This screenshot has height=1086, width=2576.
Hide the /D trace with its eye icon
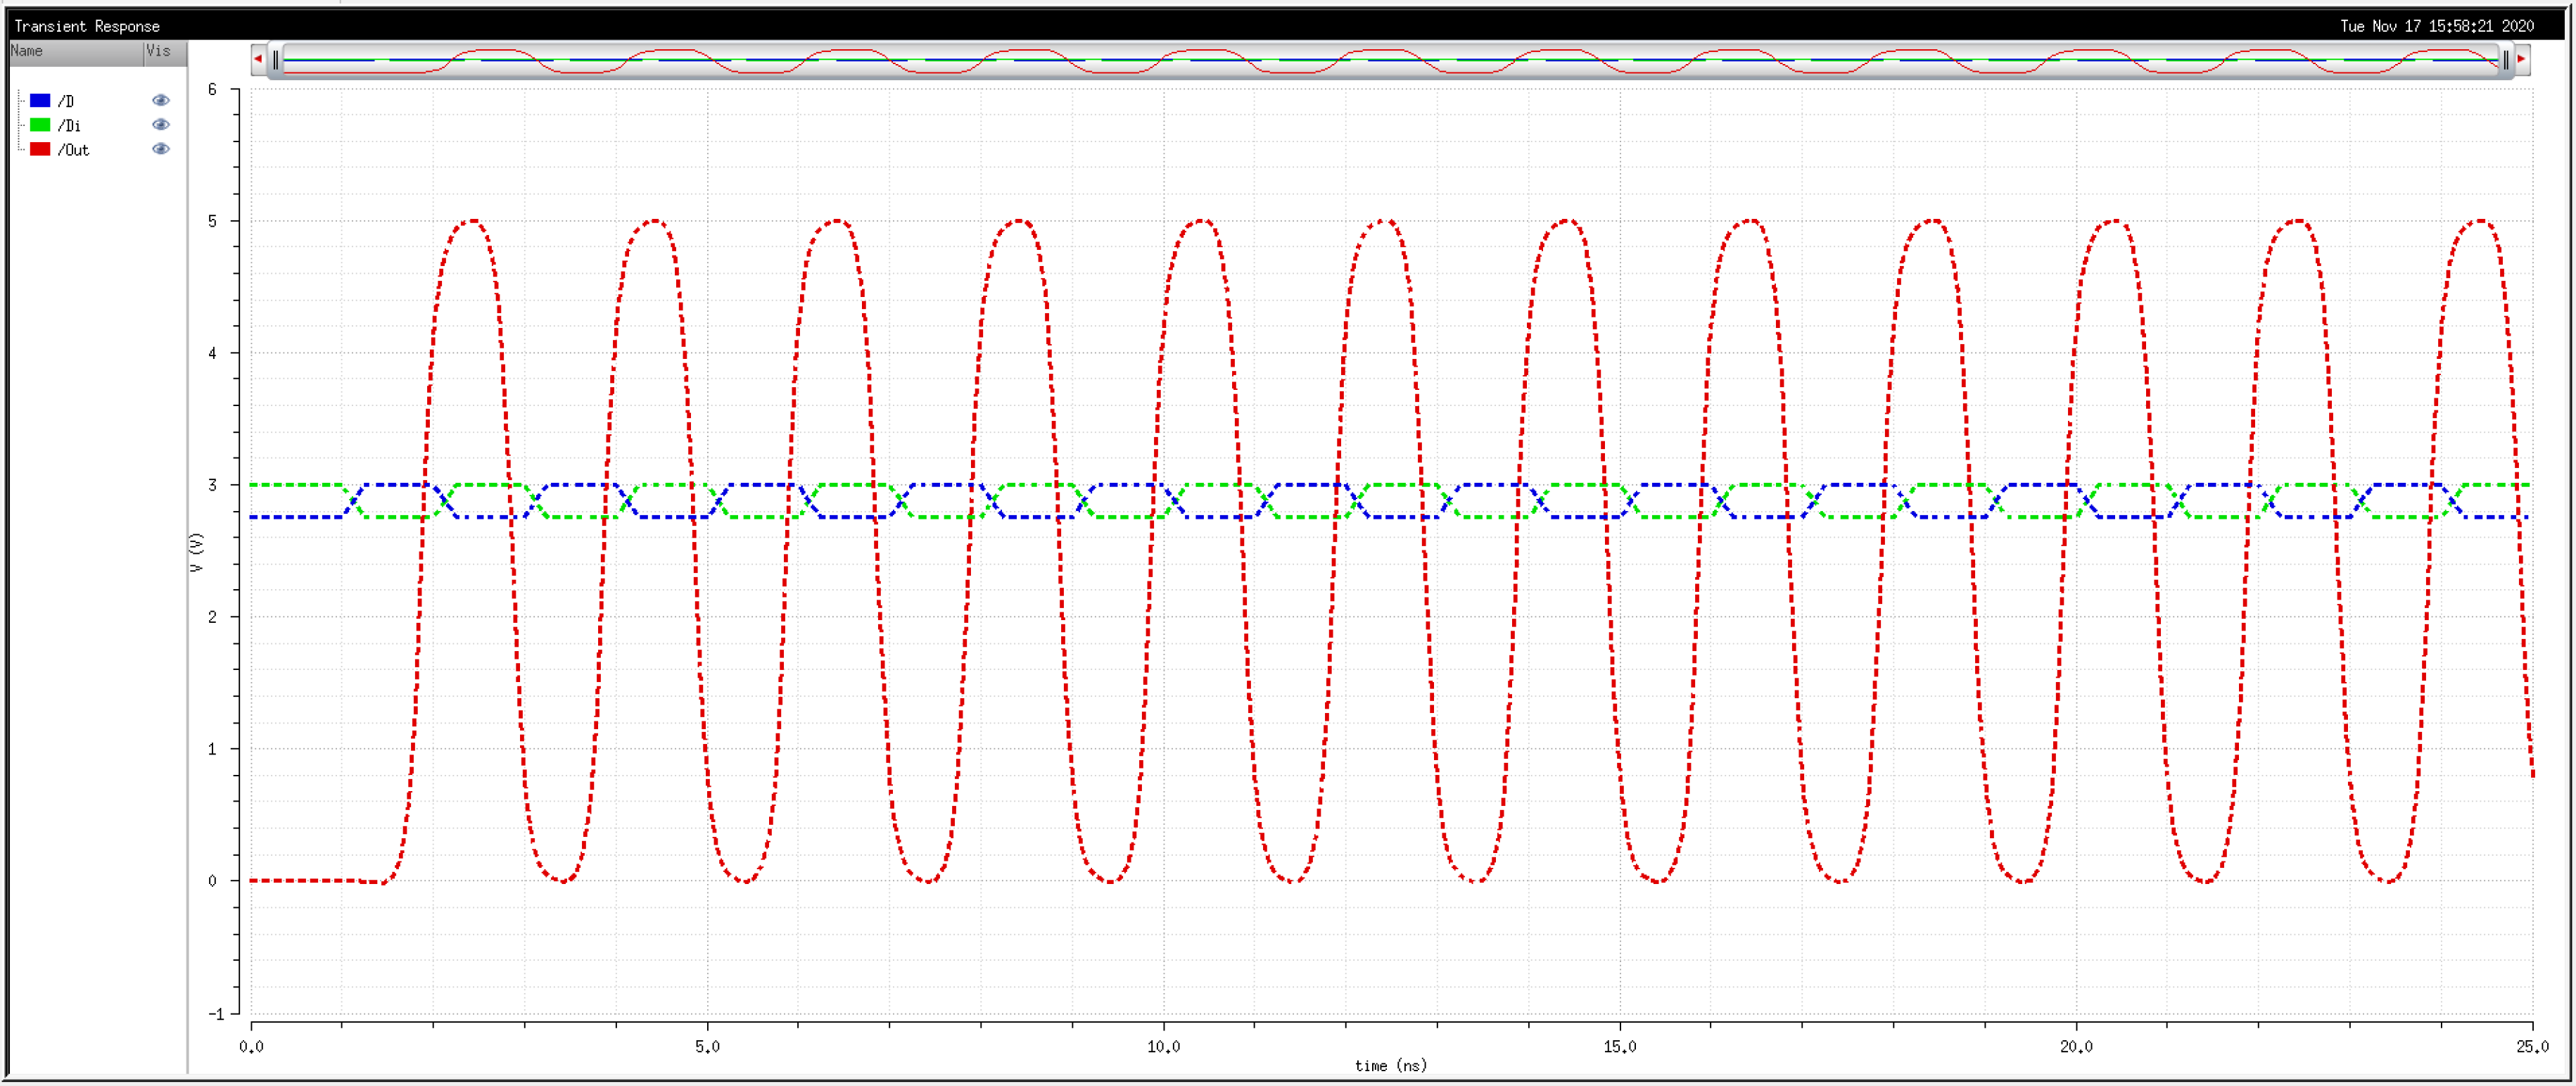pos(160,100)
